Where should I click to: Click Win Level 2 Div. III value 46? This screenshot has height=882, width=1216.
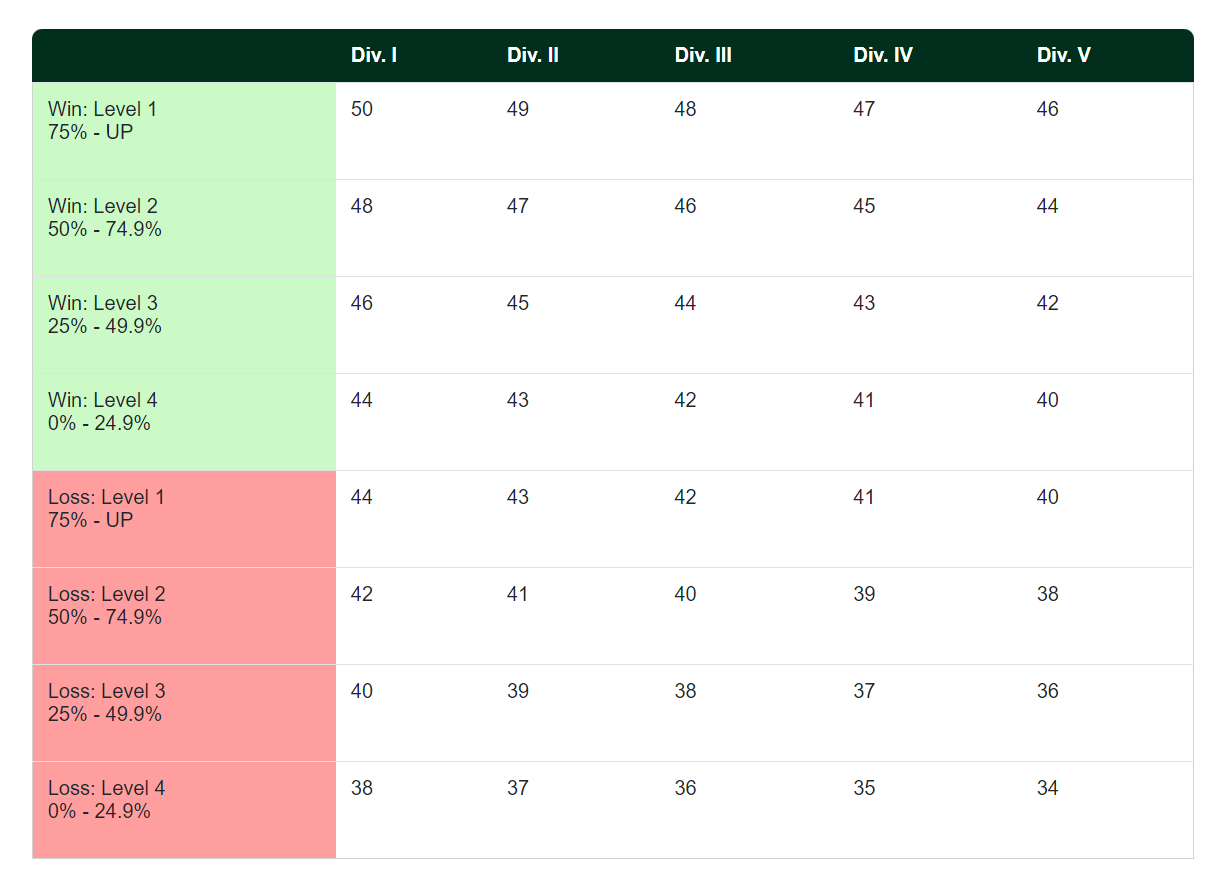point(685,206)
